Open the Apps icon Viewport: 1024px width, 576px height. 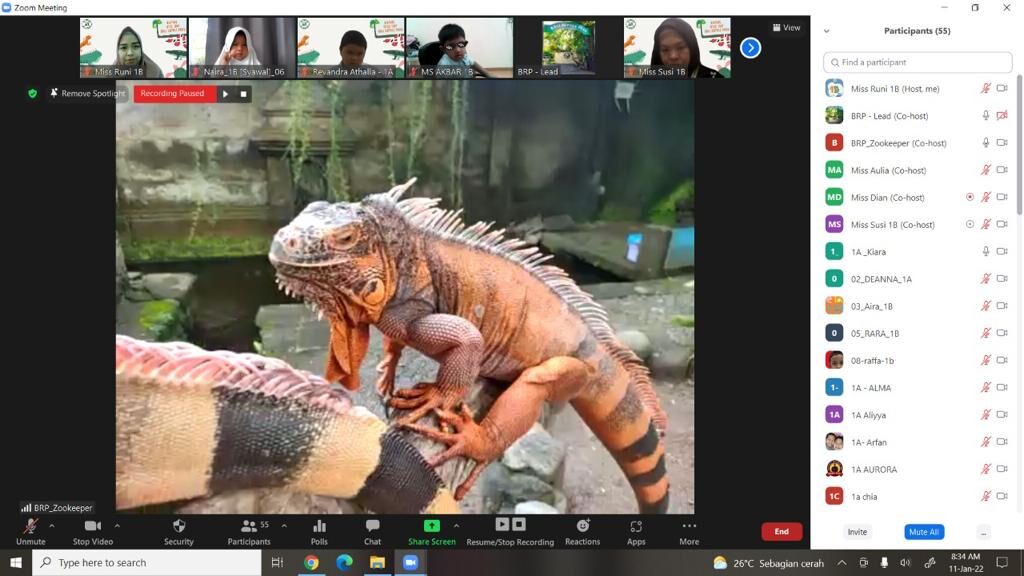tap(636, 526)
